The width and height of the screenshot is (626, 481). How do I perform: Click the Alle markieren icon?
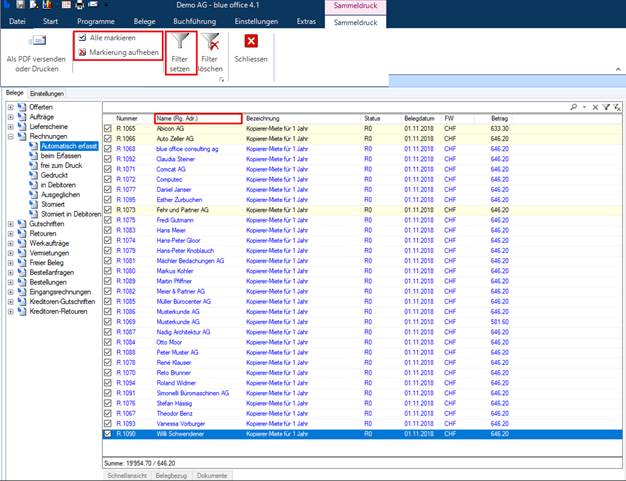[82, 38]
